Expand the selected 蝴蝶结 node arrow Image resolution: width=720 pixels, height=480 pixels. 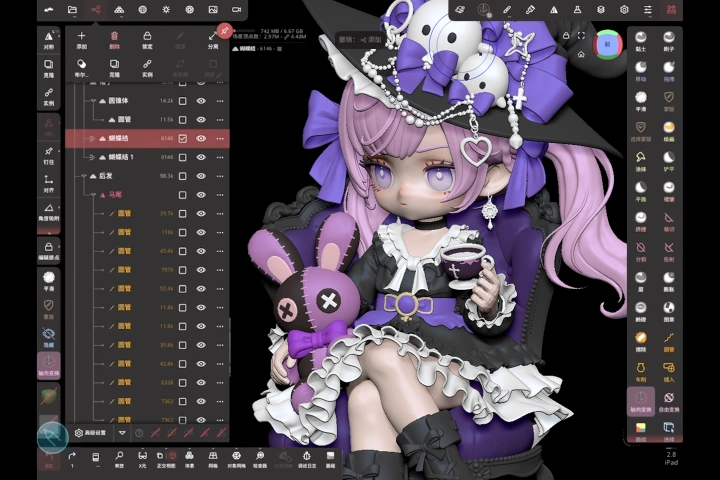point(92,138)
